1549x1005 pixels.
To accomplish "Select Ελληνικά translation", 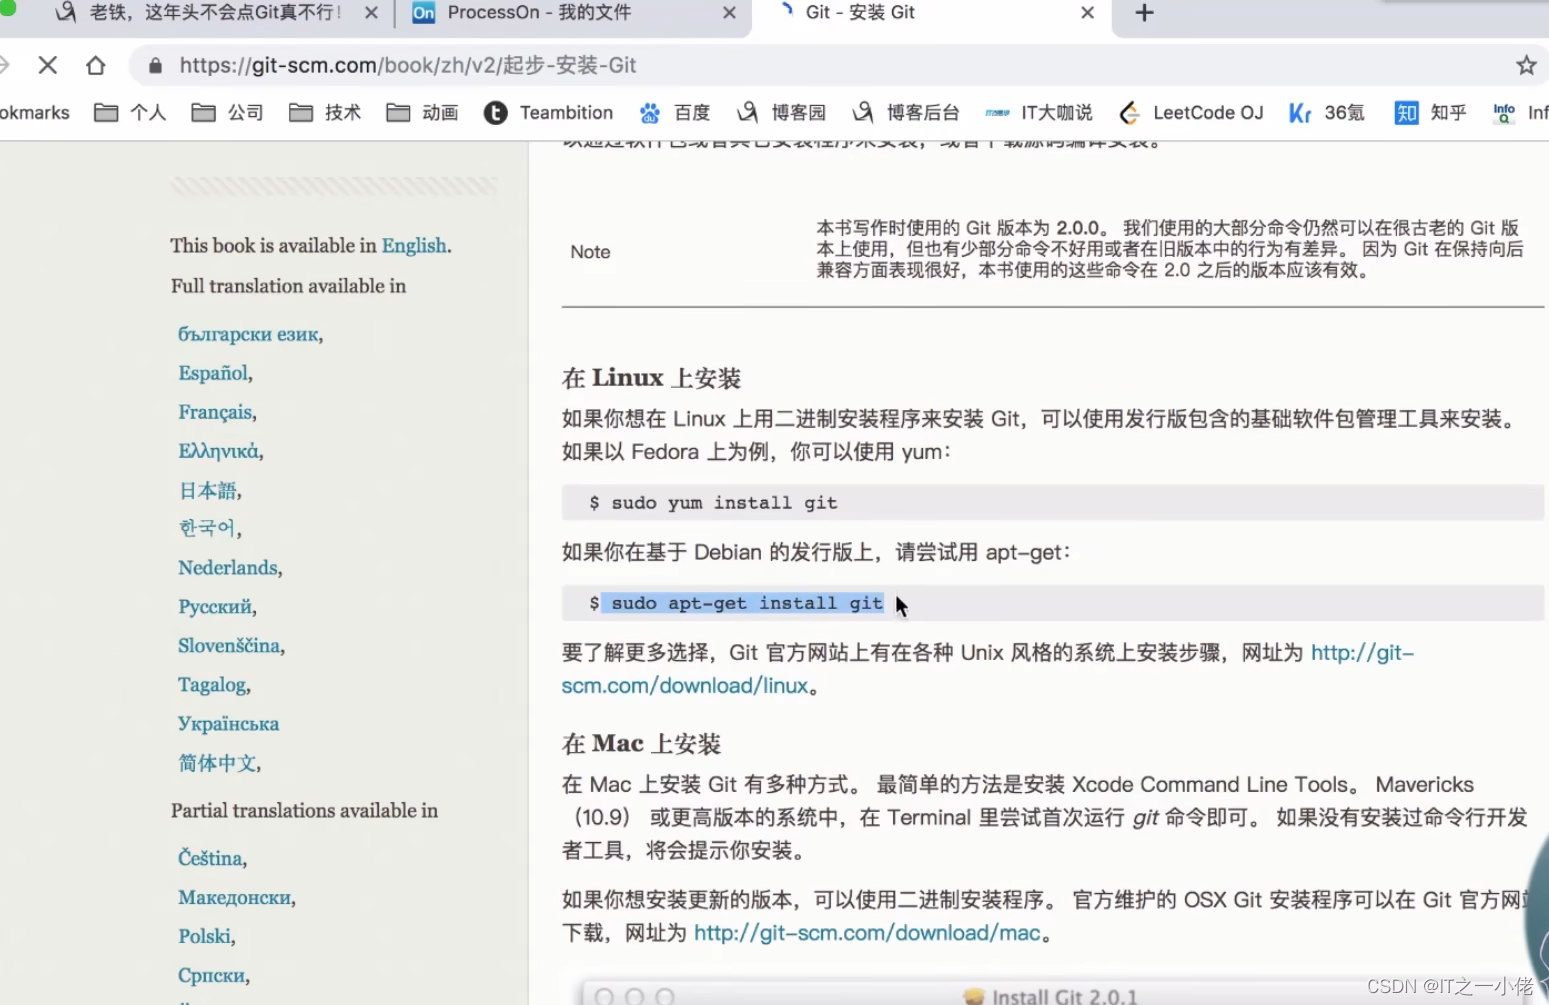I will point(218,451).
